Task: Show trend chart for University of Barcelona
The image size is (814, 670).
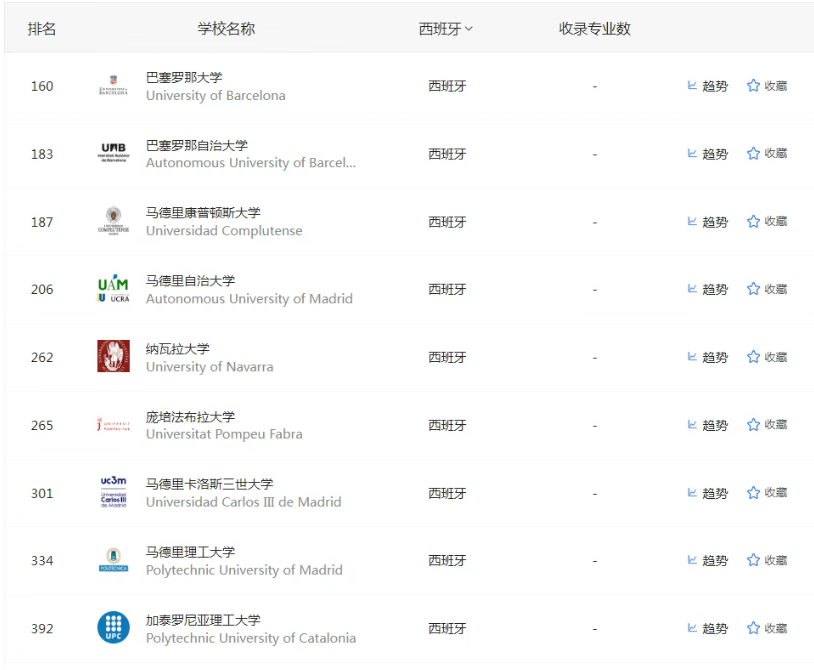Action: pos(708,86)
